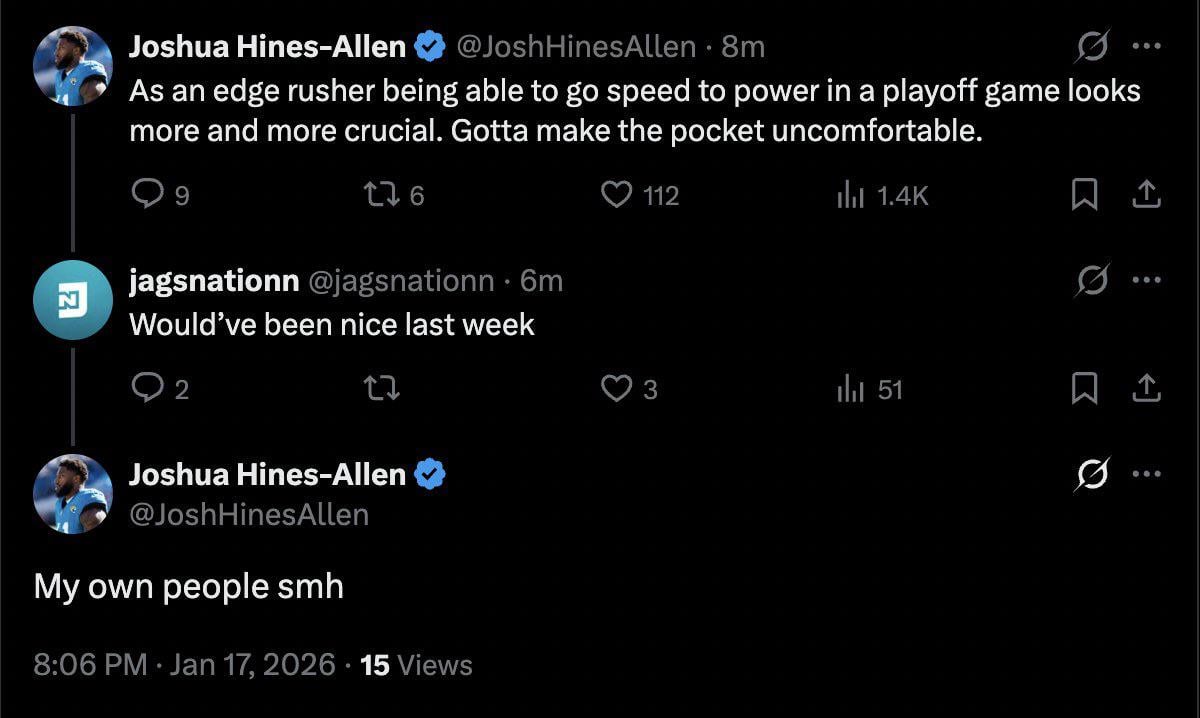Open the @JoshHinesAllen handle in top tweet
Viewport: 1200px width, 718px height.
(576, 46)
